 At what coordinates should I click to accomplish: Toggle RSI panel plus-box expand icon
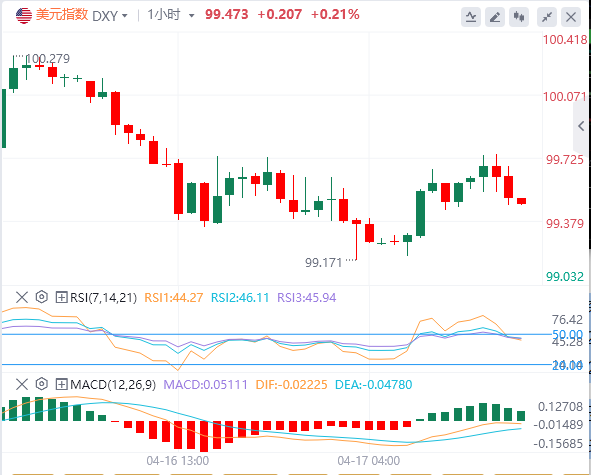(x=61, y=297)
